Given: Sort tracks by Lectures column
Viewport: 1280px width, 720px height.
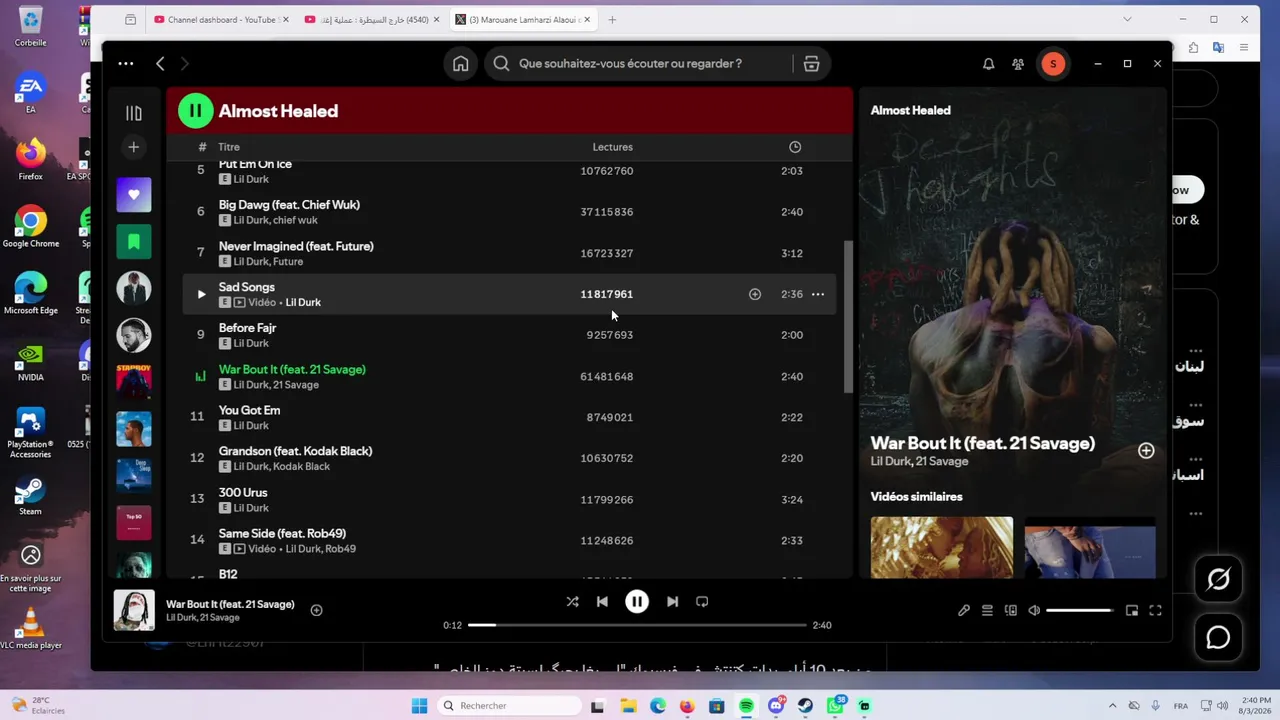Looking at the screenshot, I should 612,147.
